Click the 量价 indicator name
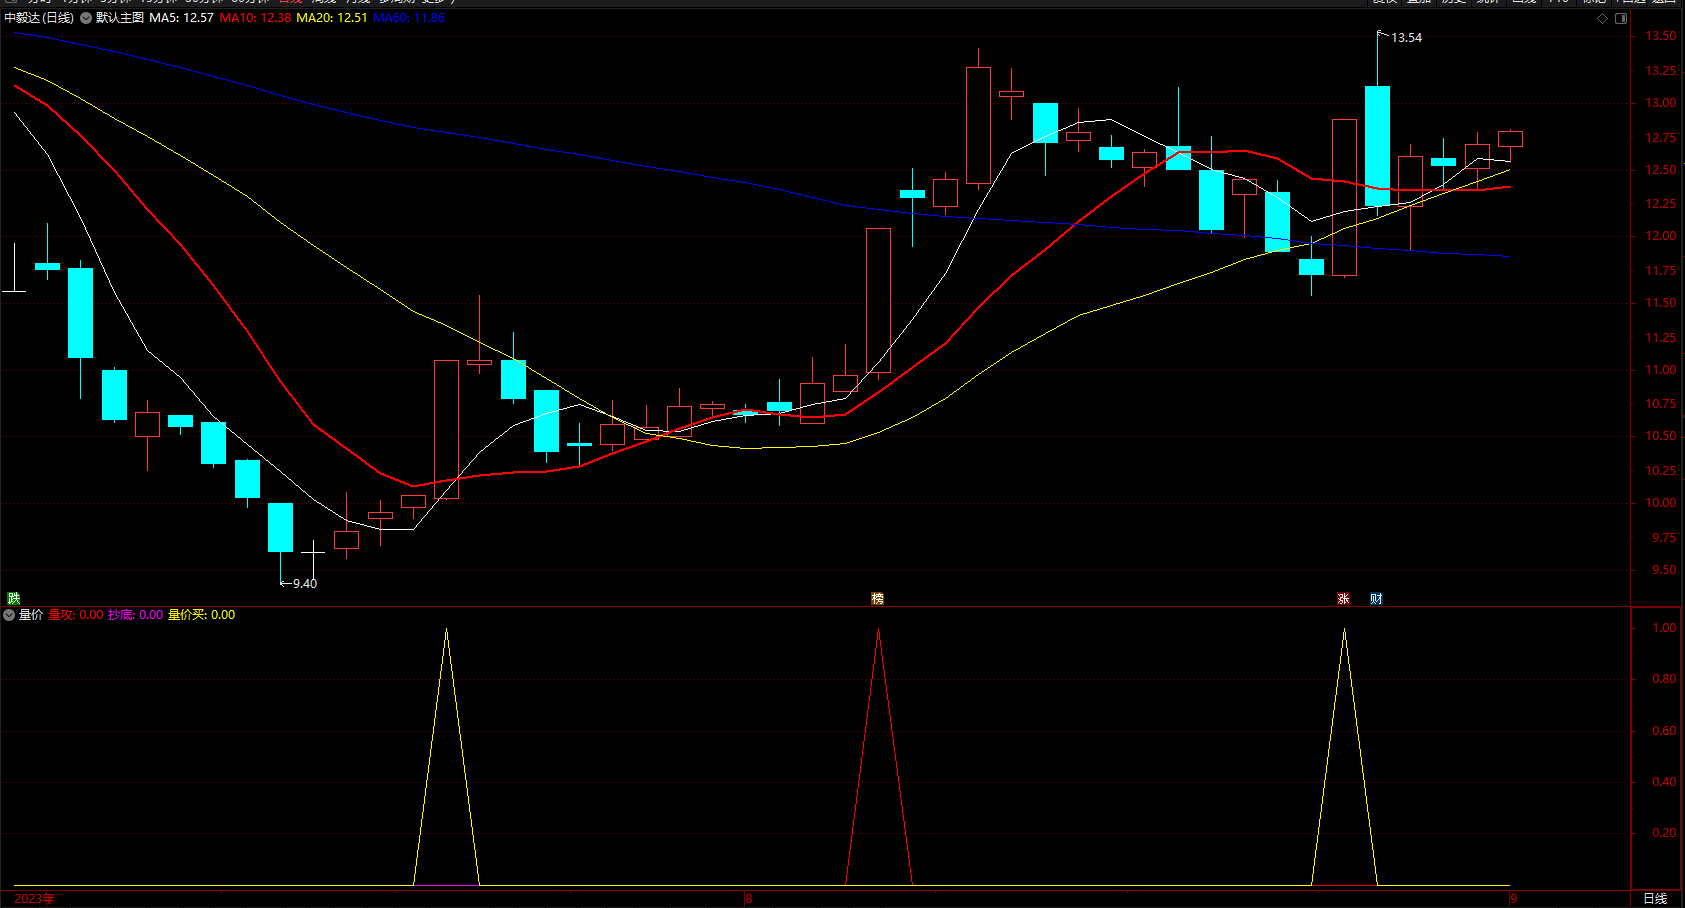This screenshot has width=1685, height=908. (31, 615)
